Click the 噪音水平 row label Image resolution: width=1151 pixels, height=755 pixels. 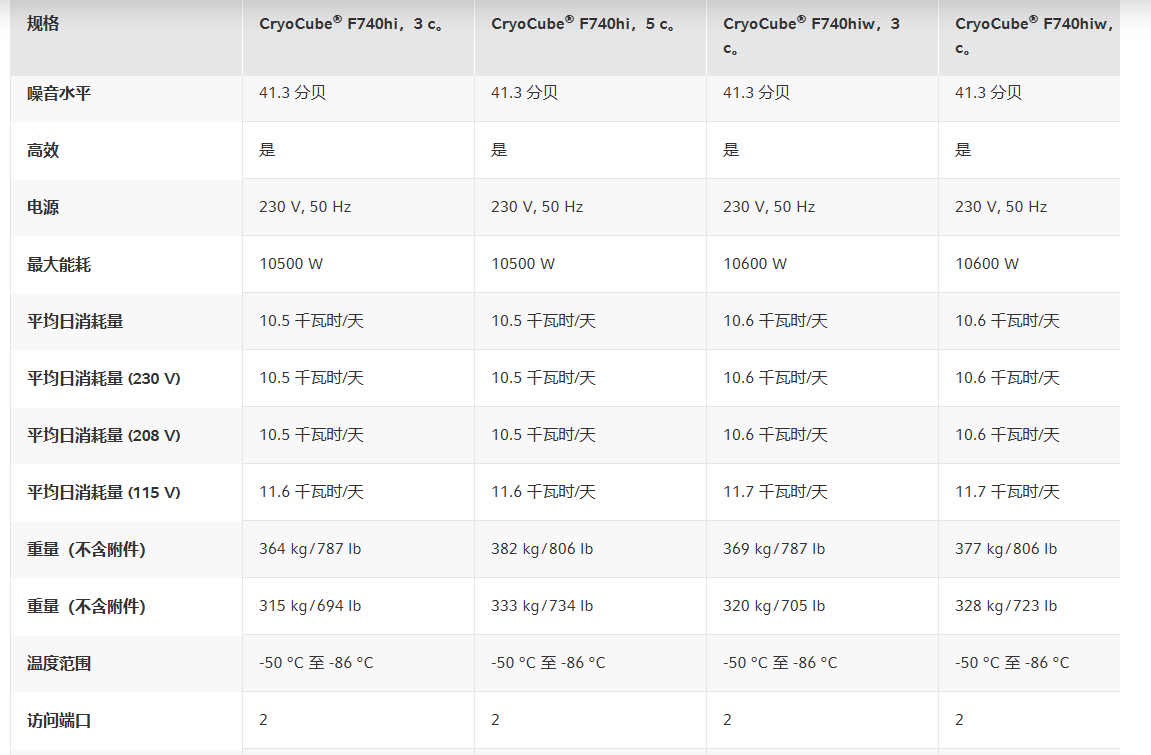pos(58,93)
